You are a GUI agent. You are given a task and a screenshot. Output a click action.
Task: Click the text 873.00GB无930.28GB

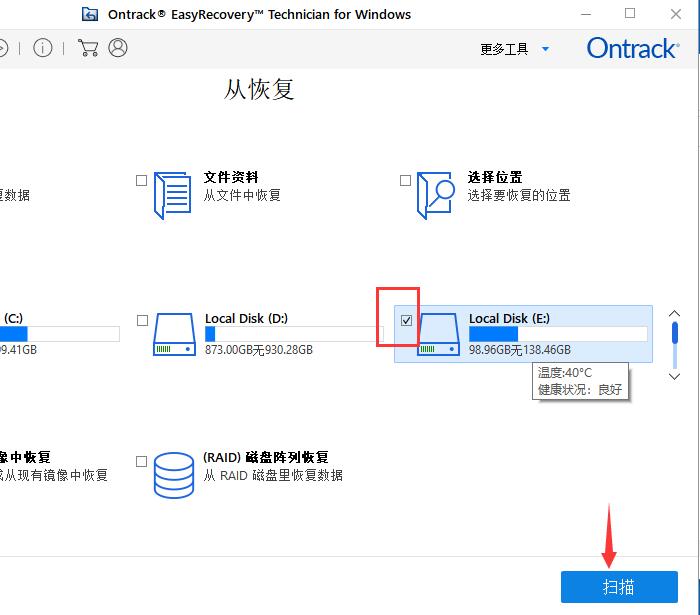[259, 349]
